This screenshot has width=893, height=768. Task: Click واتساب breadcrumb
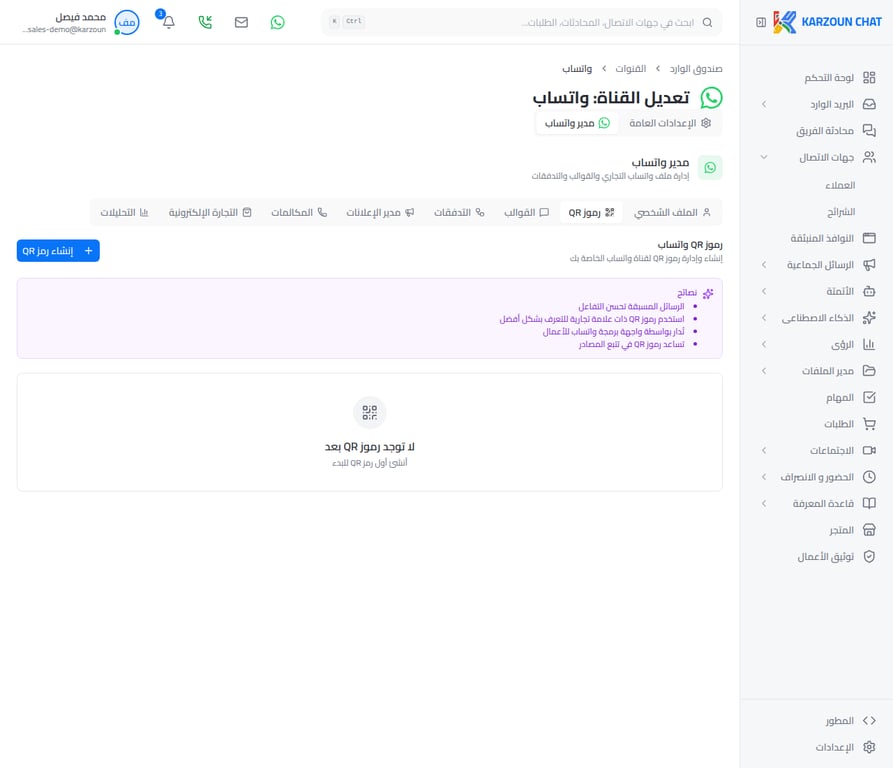point(577,69)
